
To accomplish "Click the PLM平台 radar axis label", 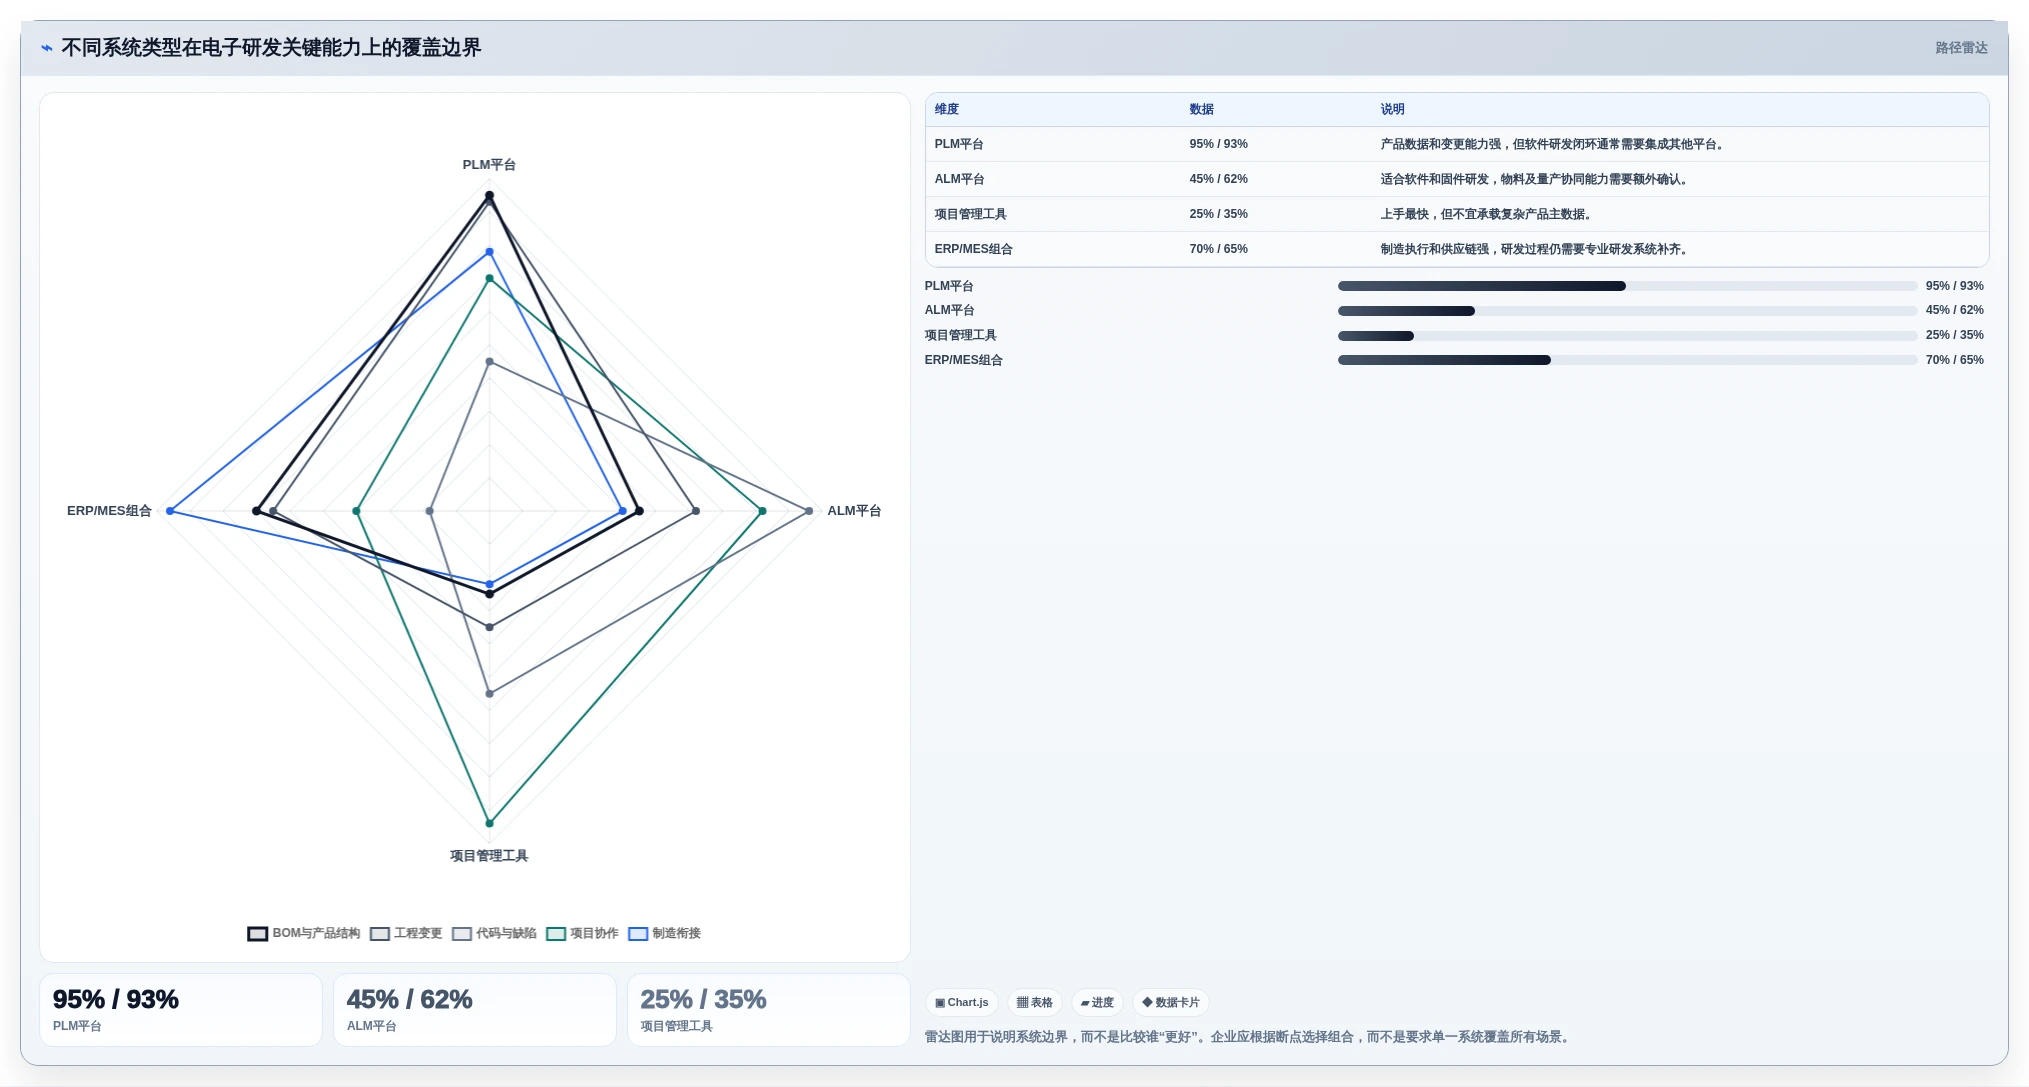I will pos(489,165).
